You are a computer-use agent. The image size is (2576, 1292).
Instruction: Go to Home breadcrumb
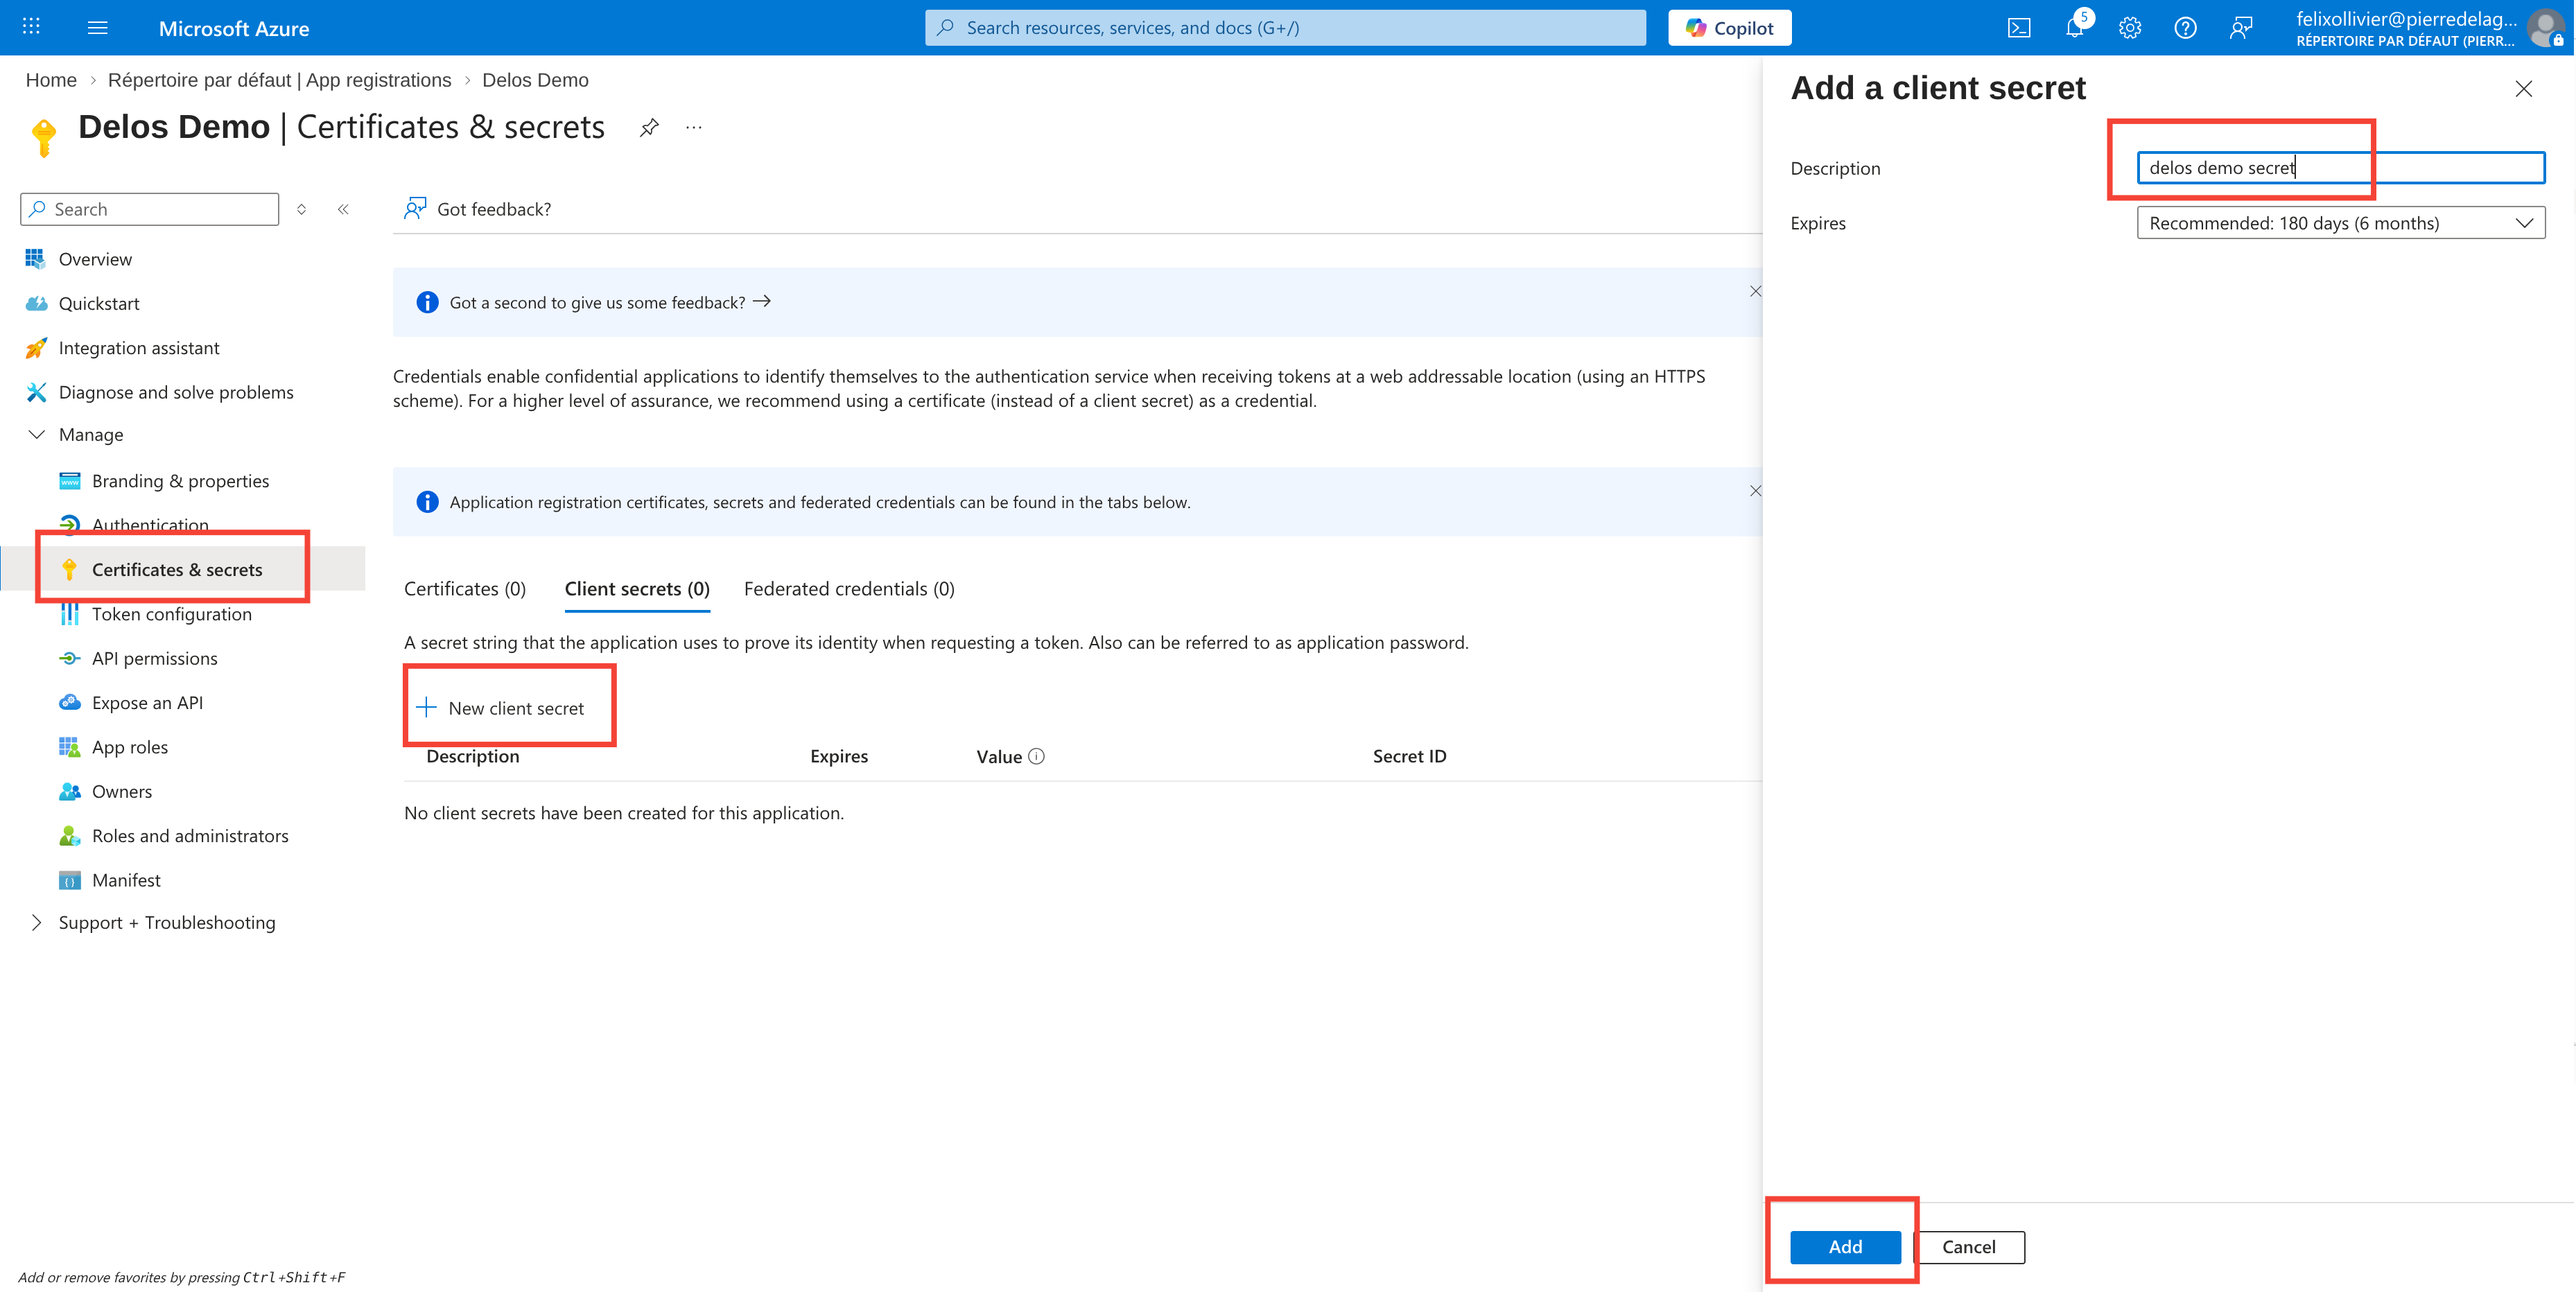click(51, 80)
